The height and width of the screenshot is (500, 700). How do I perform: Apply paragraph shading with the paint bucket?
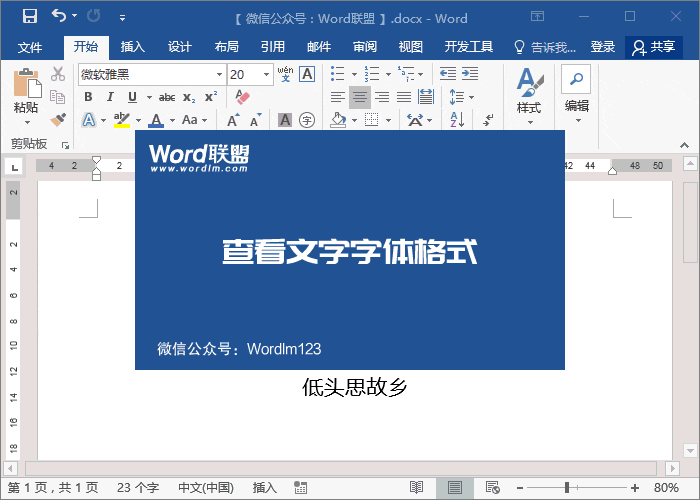coord(338,120)
